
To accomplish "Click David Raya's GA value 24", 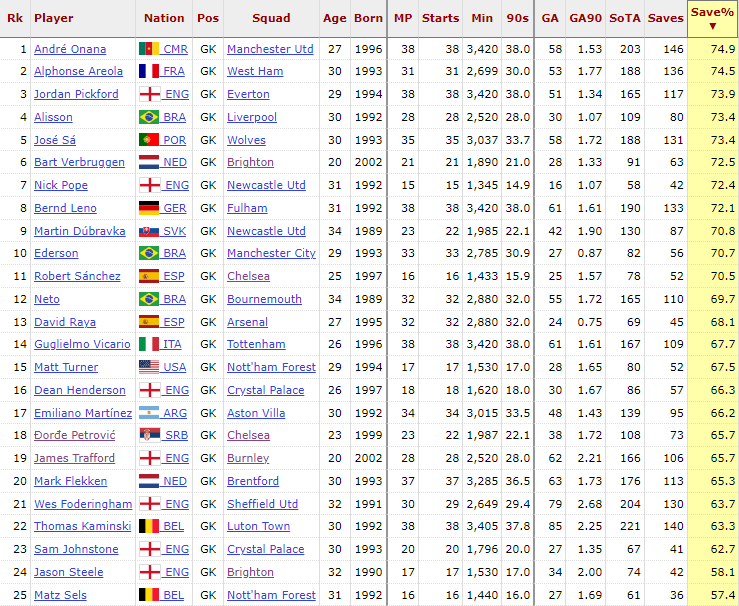I will 555,322.
